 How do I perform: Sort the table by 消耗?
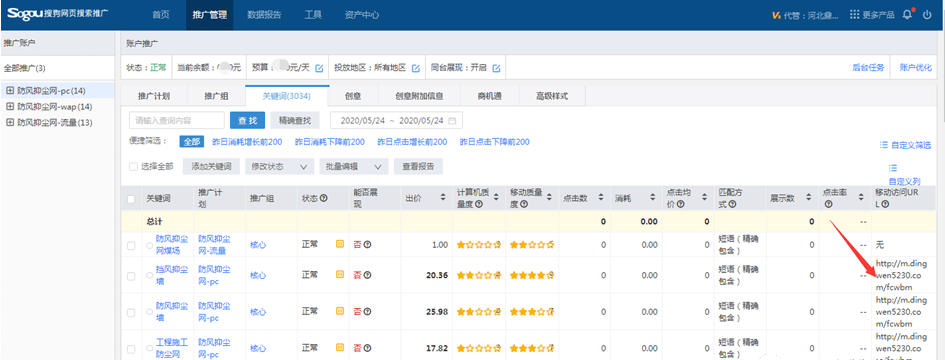[653, 198]
